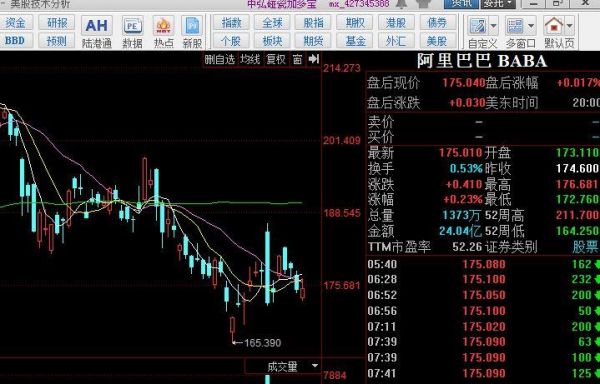Select the 美股 market tab

(x=437, y=41)
